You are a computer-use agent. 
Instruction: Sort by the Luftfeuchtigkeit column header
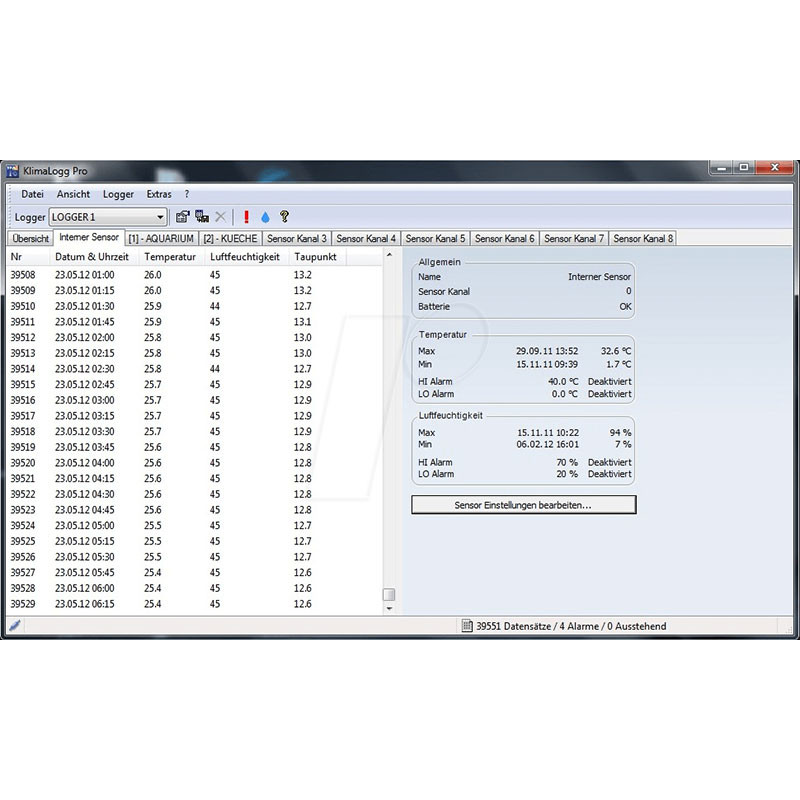246,257
